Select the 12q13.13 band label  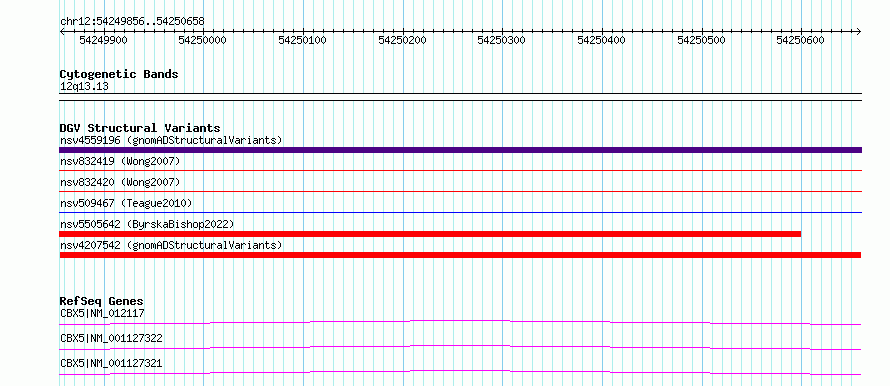[84, 87]
